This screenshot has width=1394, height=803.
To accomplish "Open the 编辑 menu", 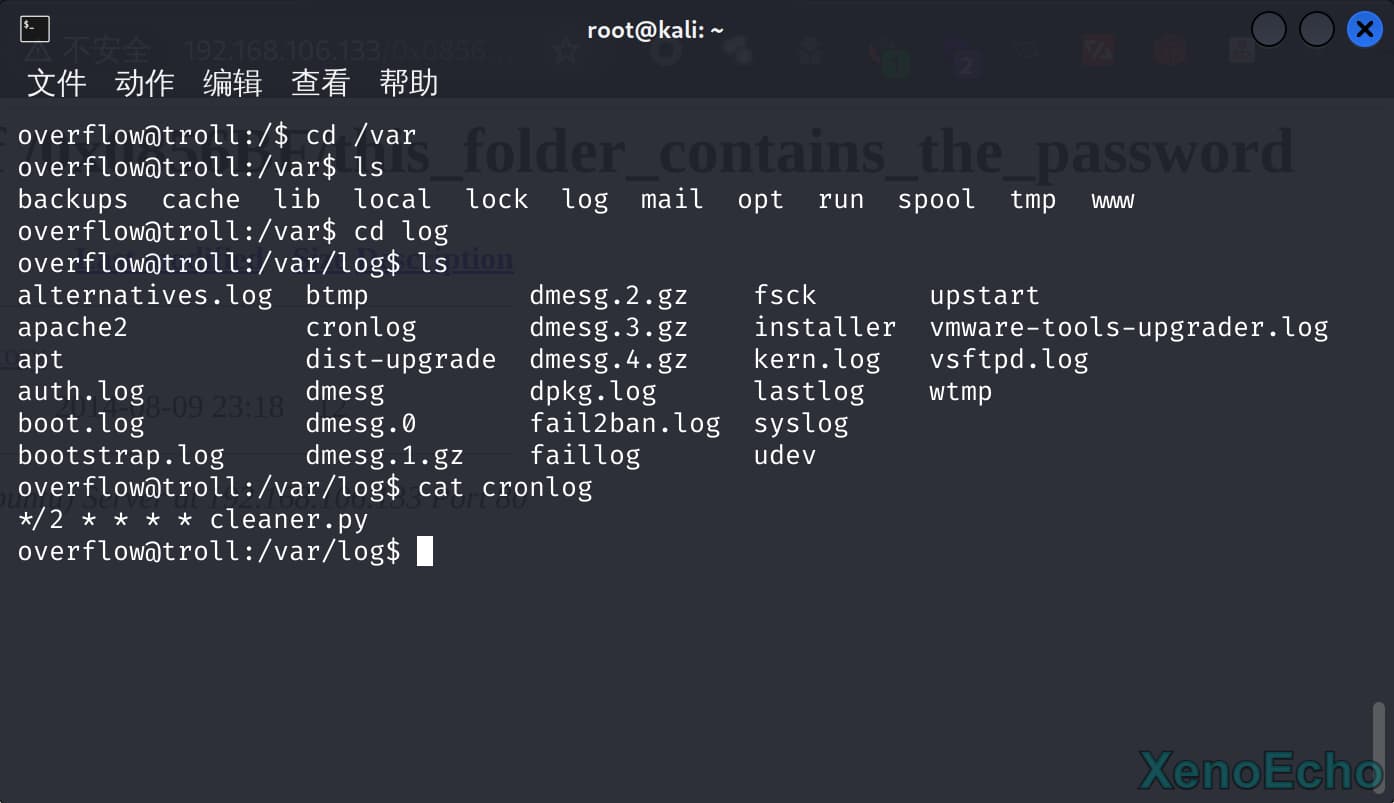I will coord(232,83).
